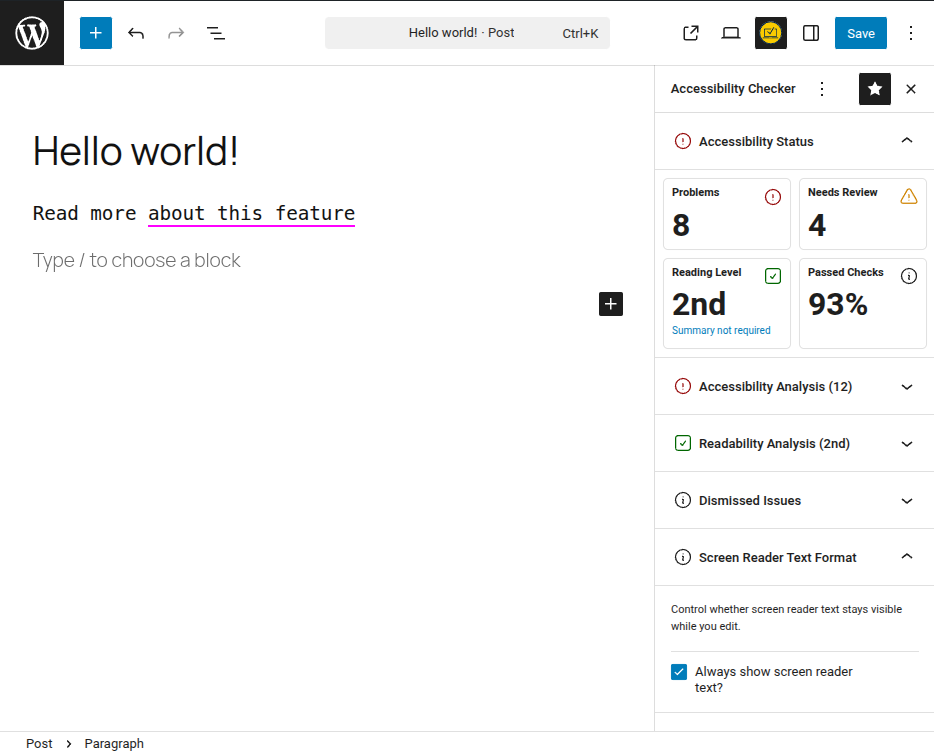Pin Accessibility Checker with the star icon
The width and height of the screenshot is (934, 752).
(874, 89)
